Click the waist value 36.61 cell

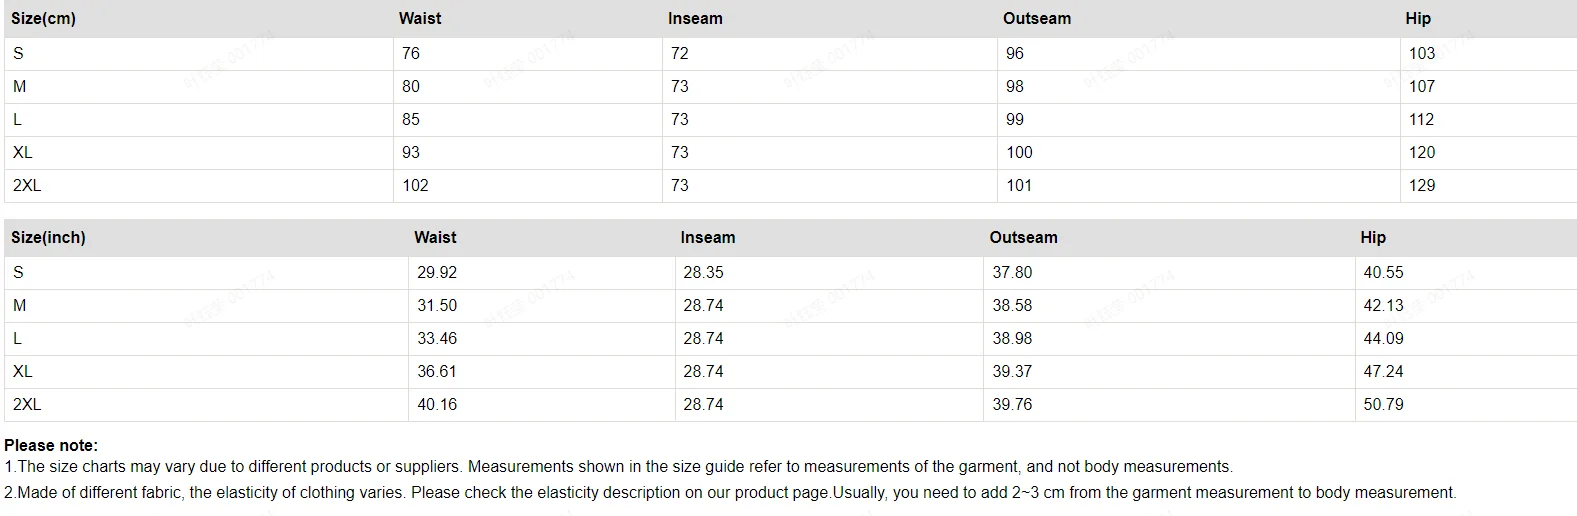click(437, 372)
